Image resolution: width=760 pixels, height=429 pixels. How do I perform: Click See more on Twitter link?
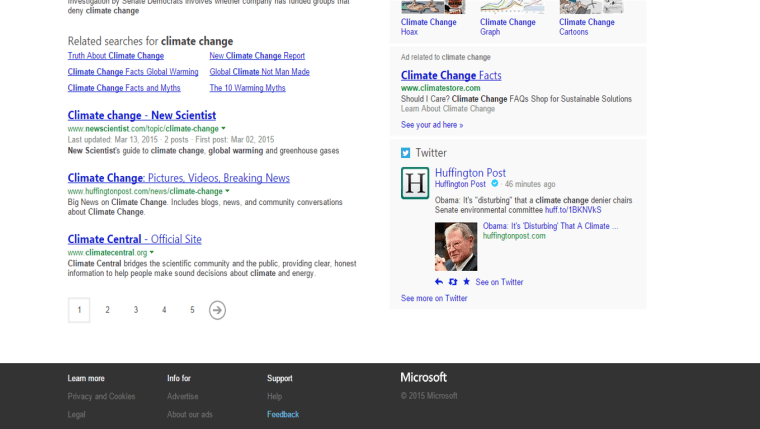(434, 298)
